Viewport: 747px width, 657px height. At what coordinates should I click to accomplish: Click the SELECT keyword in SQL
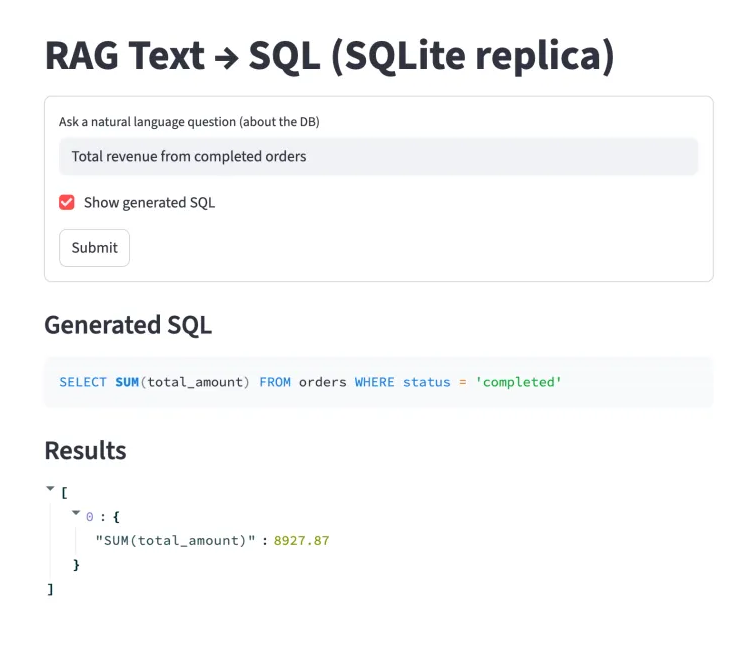click(83, 382)
